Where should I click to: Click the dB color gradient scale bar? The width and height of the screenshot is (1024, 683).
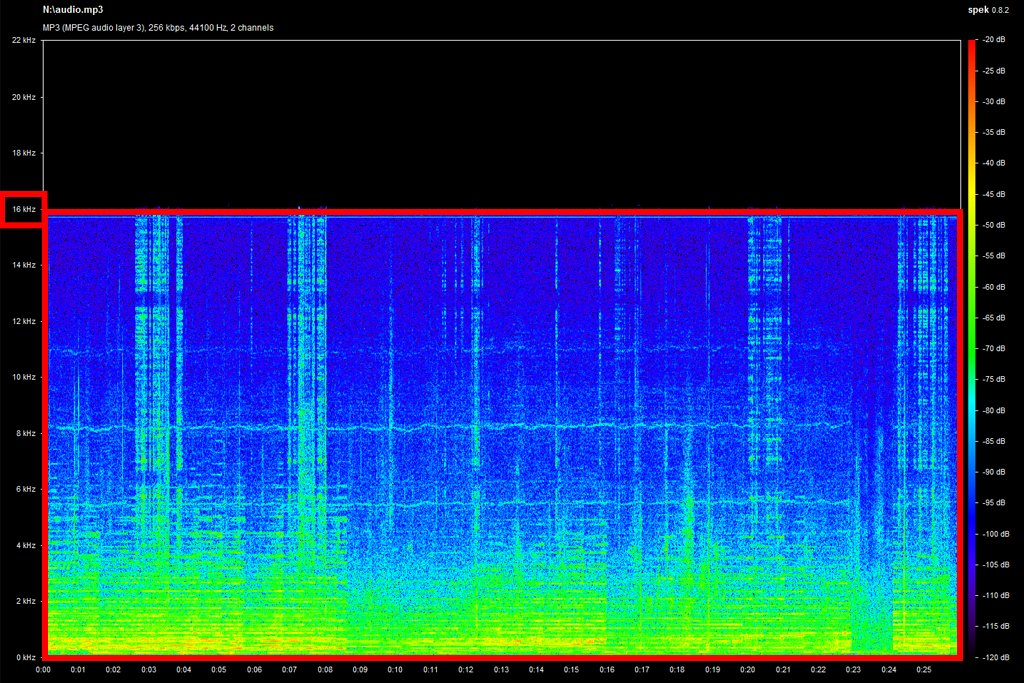coord(972,349)
